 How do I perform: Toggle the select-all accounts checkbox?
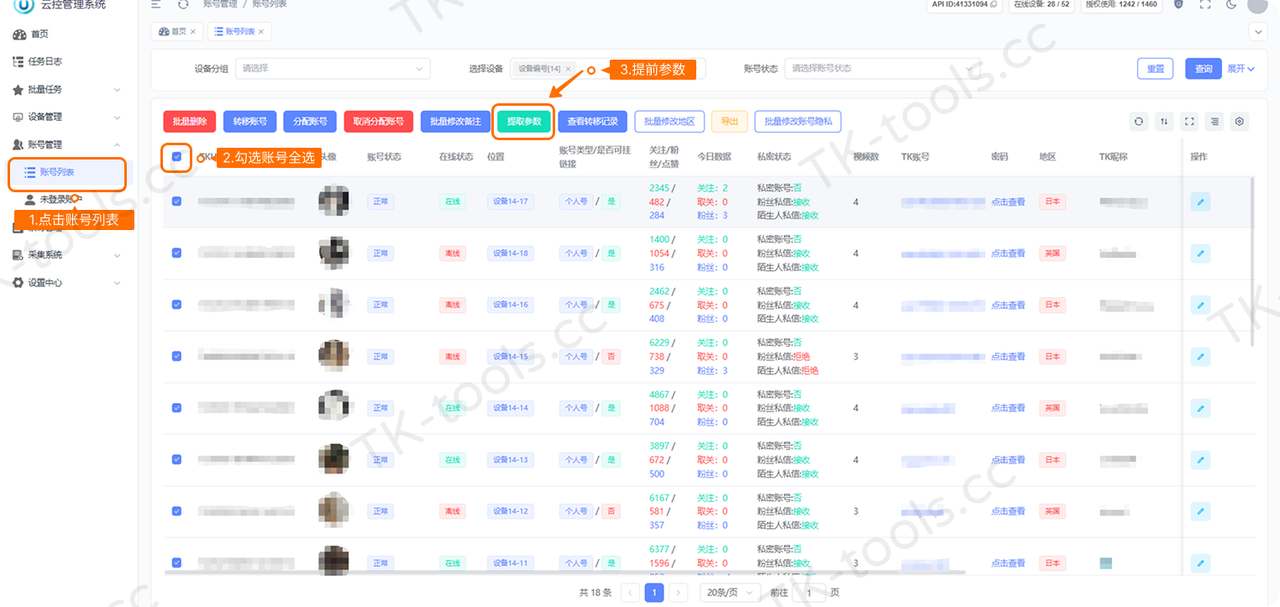pos(177,156)
